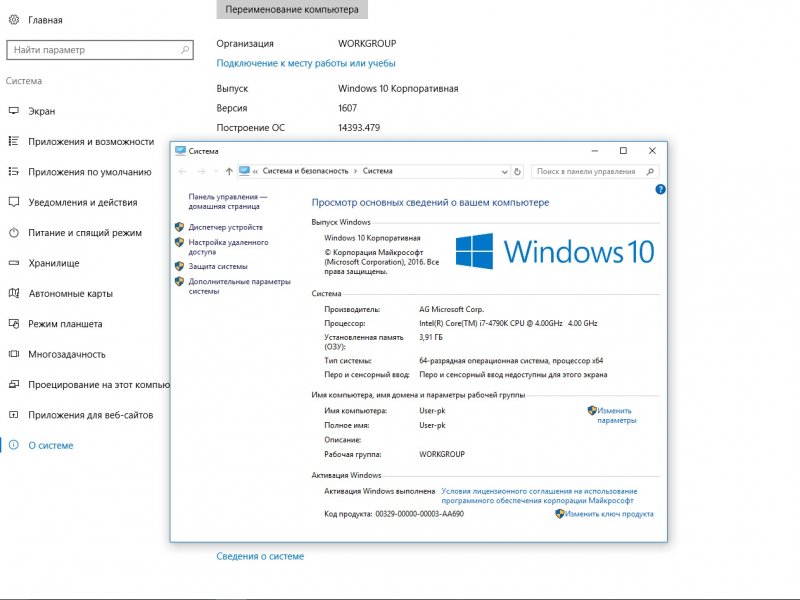Image resolution: width=800 pixels, height=600 pixels.
Task: Click the search magnifier in Найти параметр
Action: pos(185,49)
